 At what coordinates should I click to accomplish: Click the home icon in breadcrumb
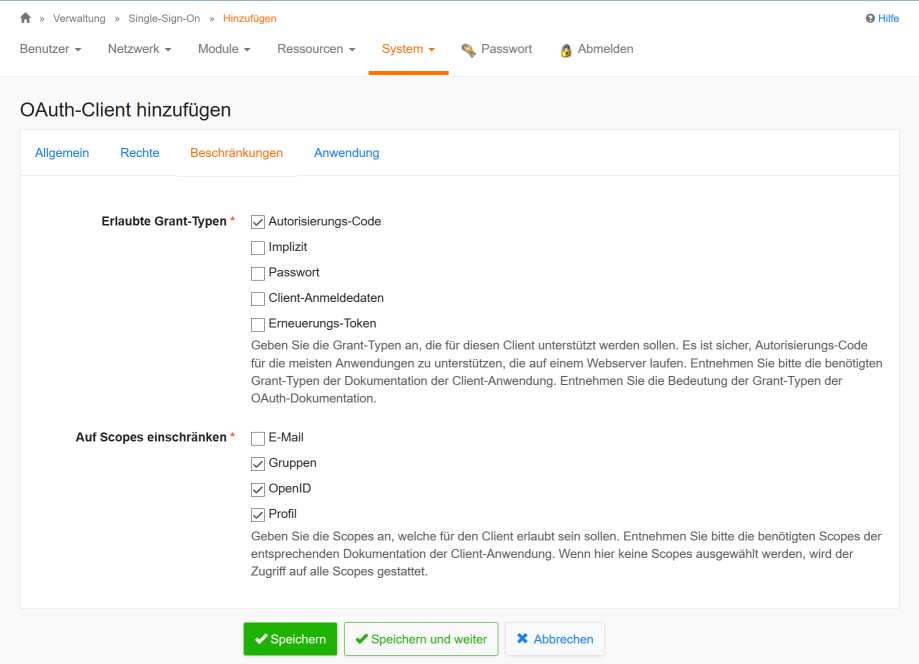(26, 18)
